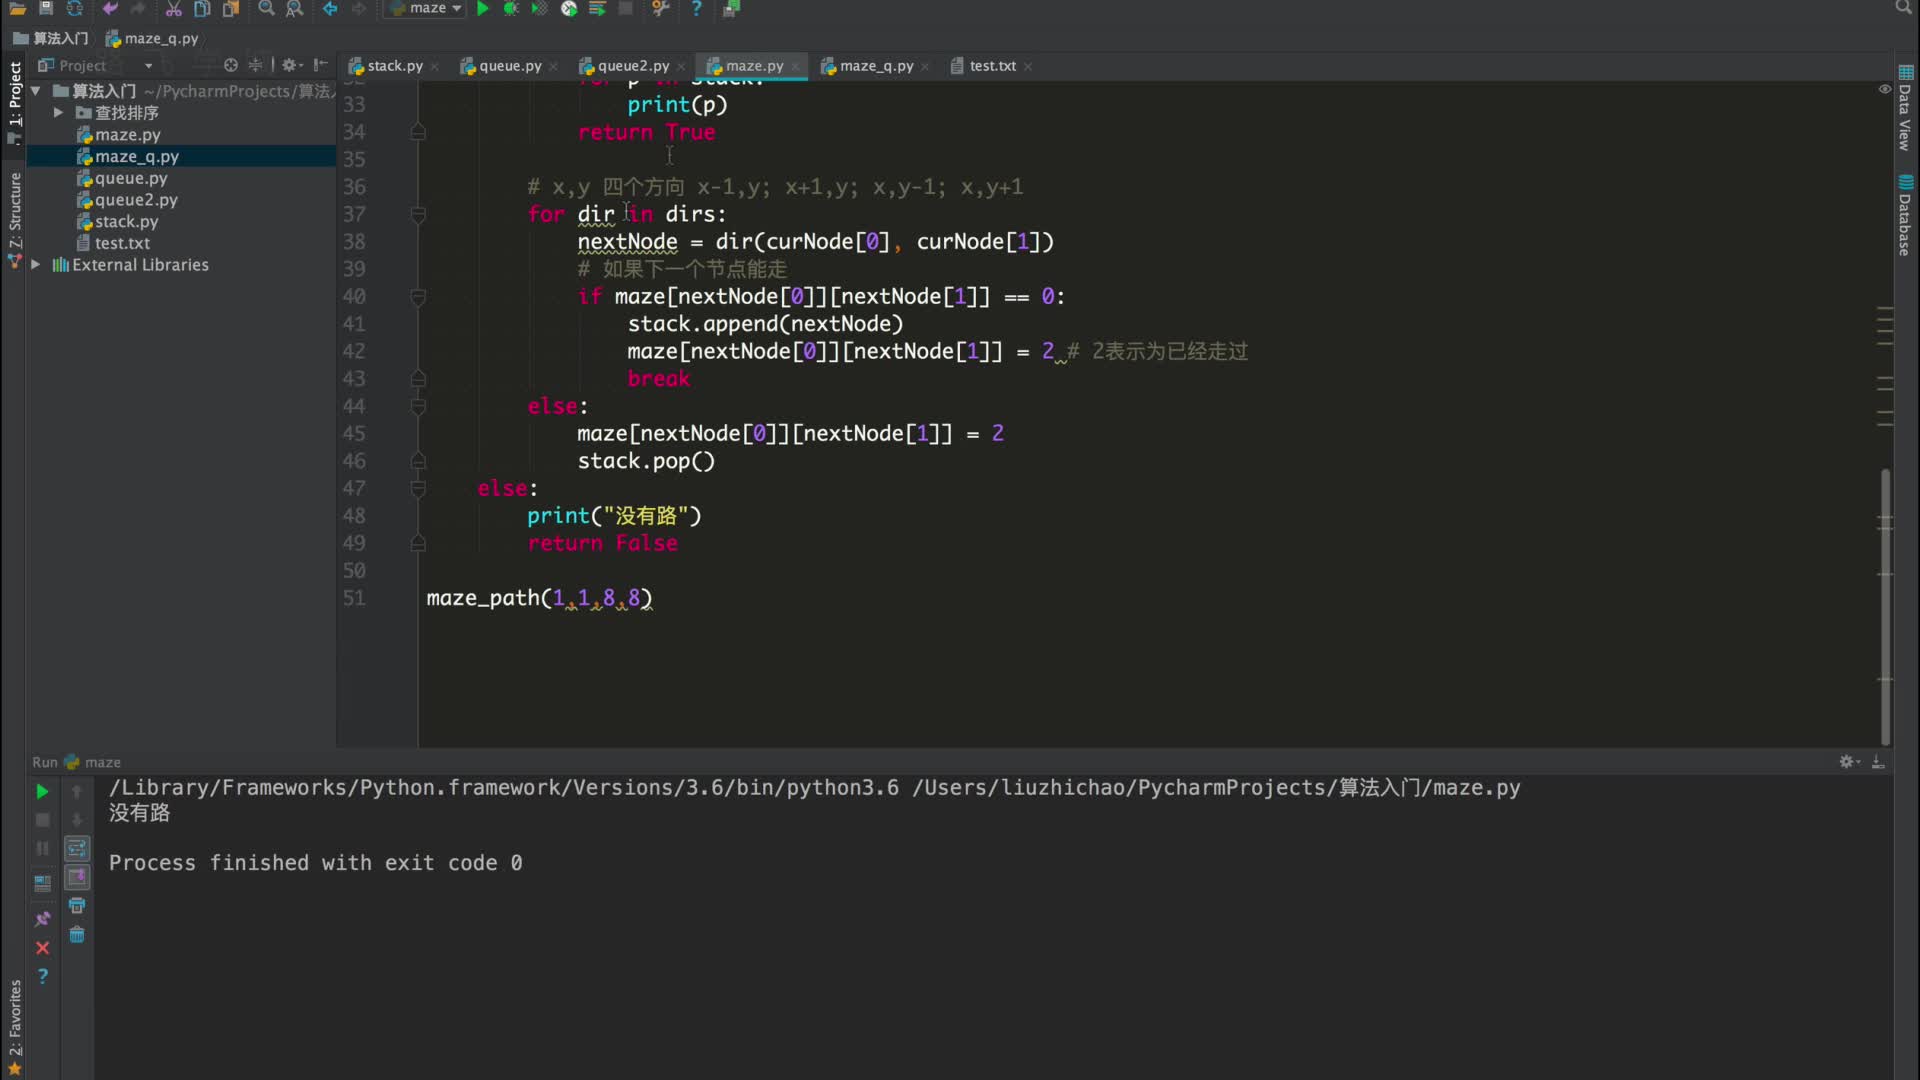
Task: Toggle the Z: Structure tool window
Action: point(14,218)
